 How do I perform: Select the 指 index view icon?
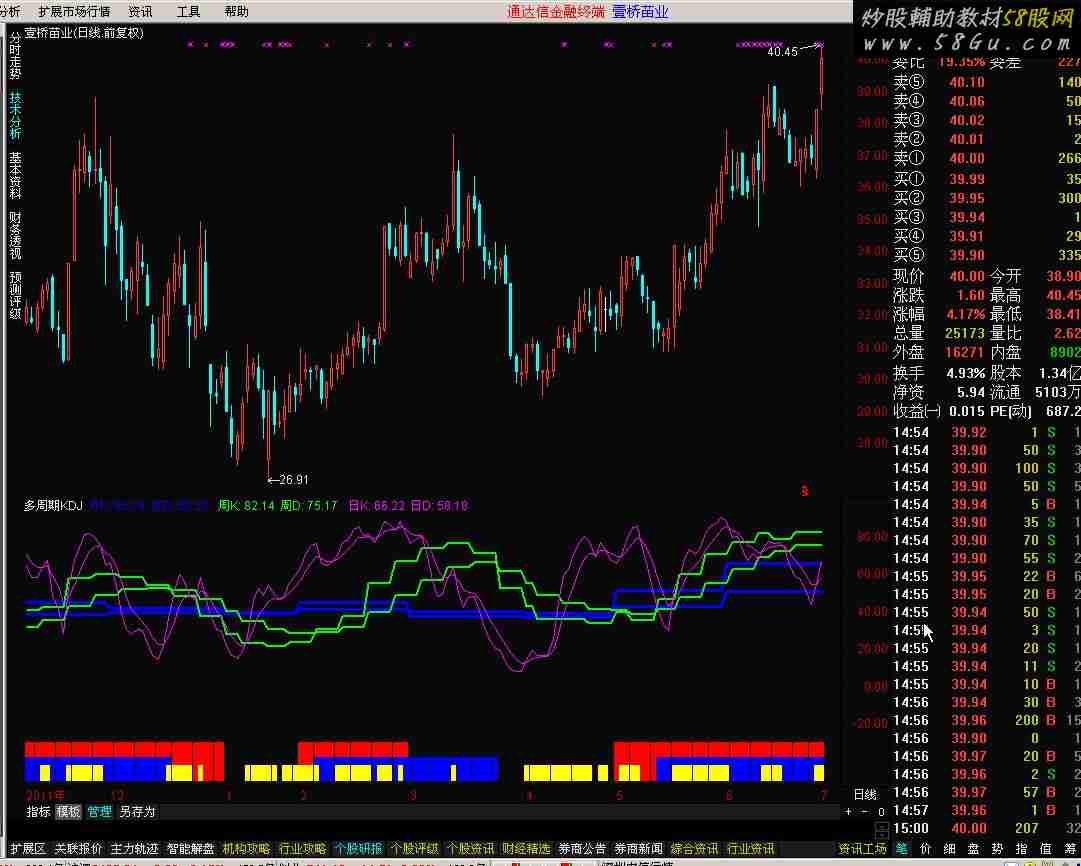tap(1021, 848)
